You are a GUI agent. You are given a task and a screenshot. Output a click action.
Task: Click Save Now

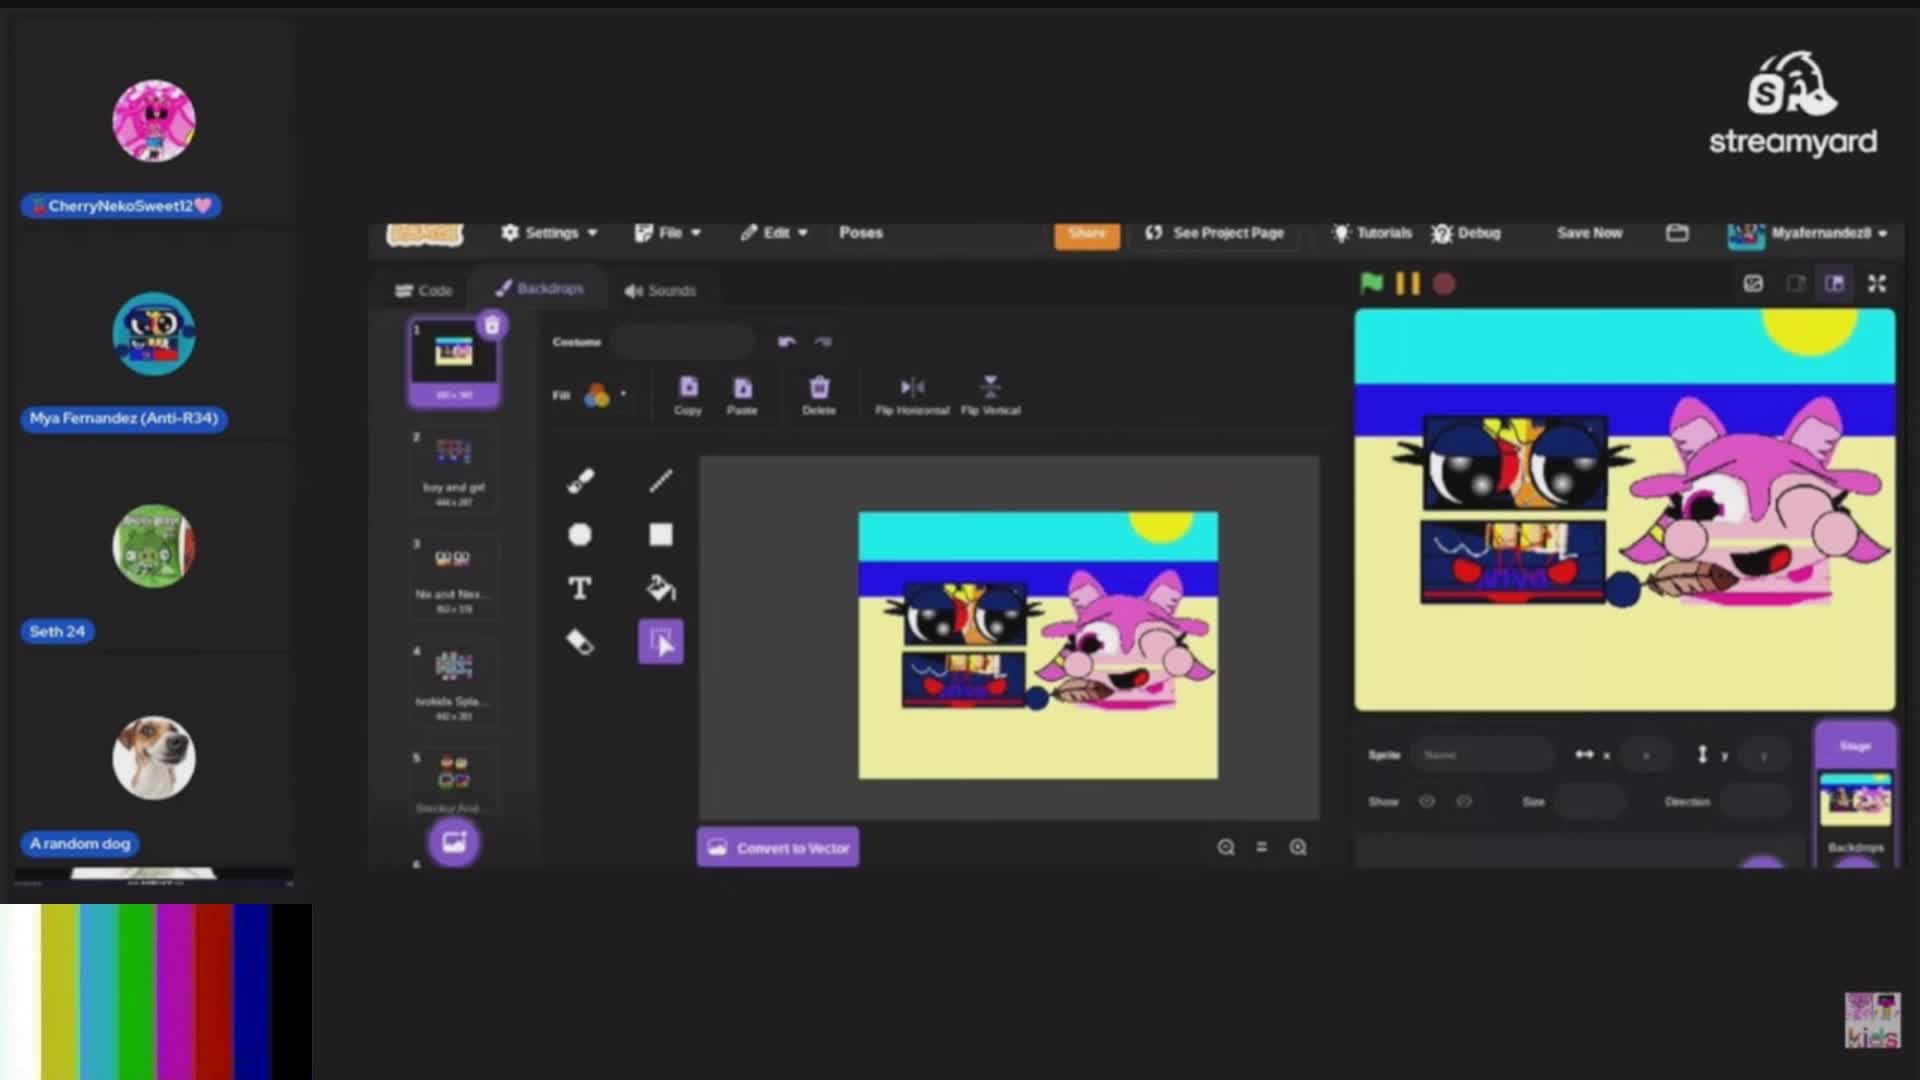(x=1589, y=233)
